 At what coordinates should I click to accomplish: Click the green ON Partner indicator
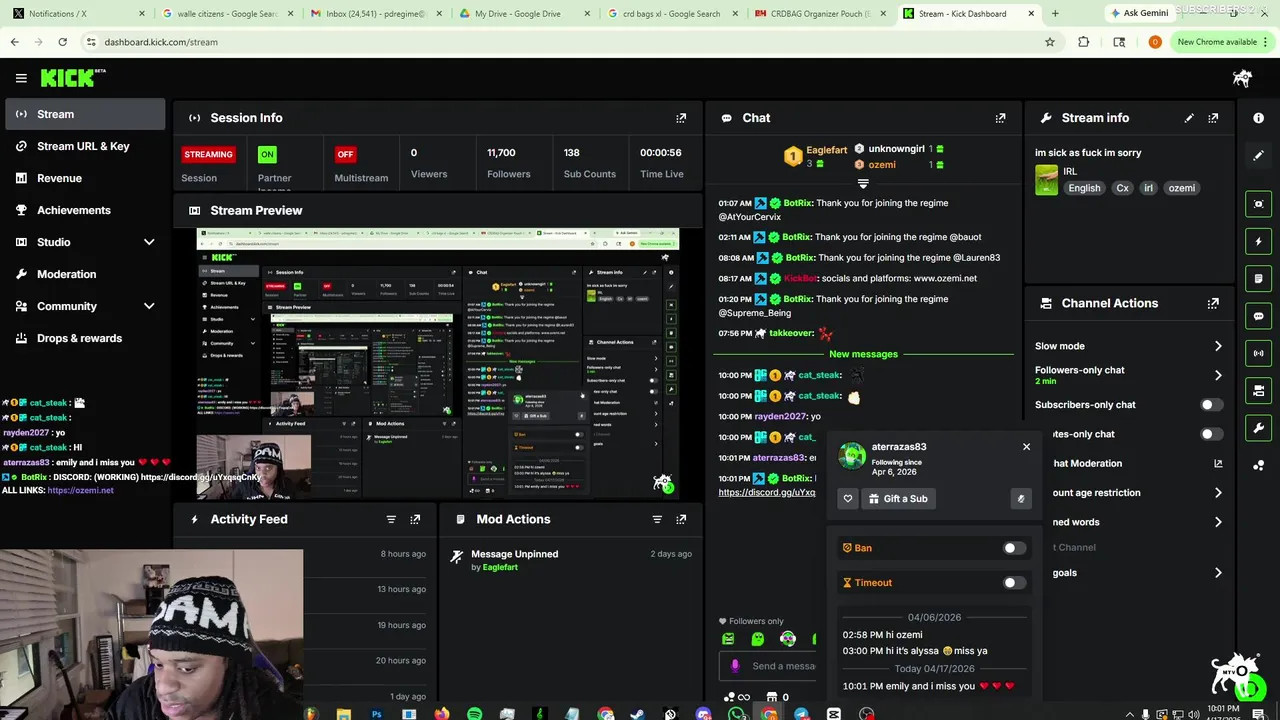pos(267,154)
